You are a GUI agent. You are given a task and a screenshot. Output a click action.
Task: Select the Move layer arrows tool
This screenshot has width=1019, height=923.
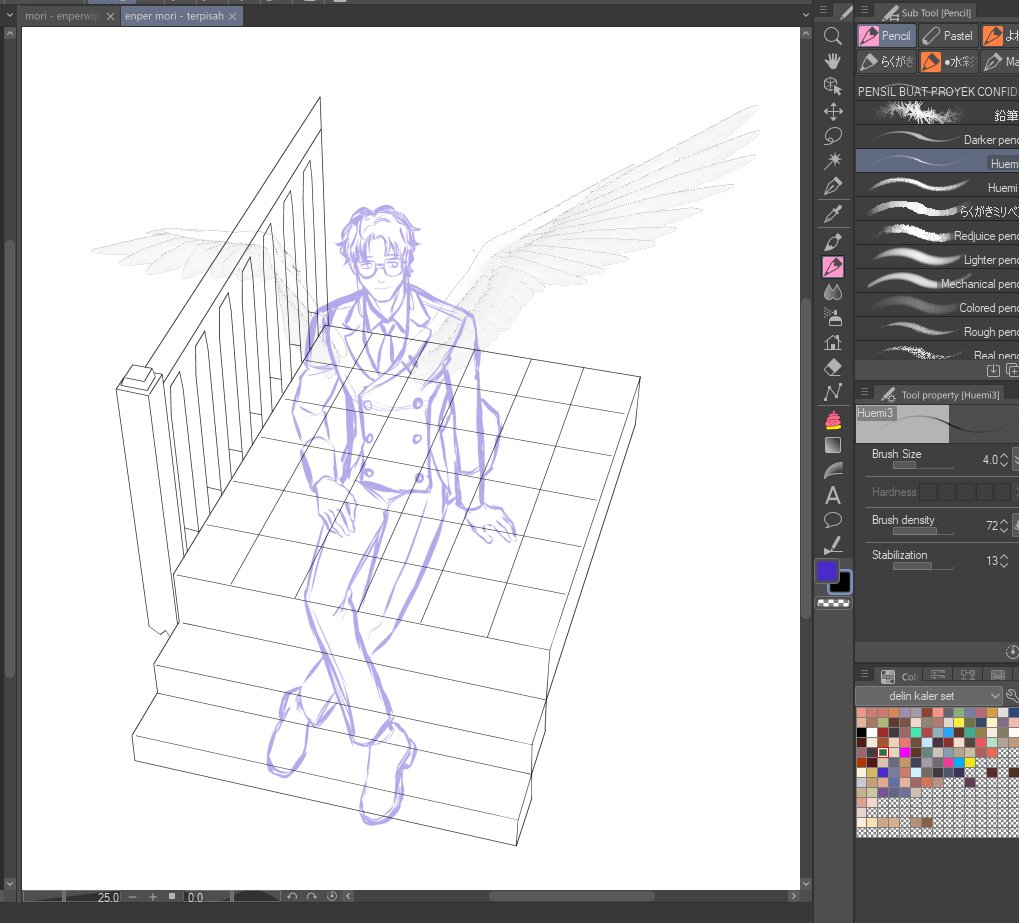point(832,111)
